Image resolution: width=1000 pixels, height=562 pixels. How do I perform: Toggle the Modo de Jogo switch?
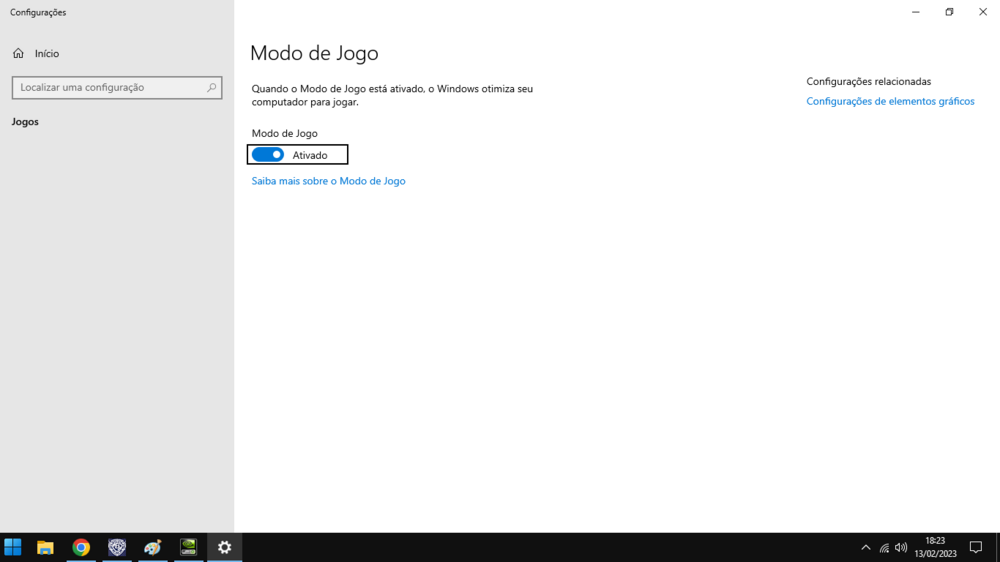coord(268,154)
